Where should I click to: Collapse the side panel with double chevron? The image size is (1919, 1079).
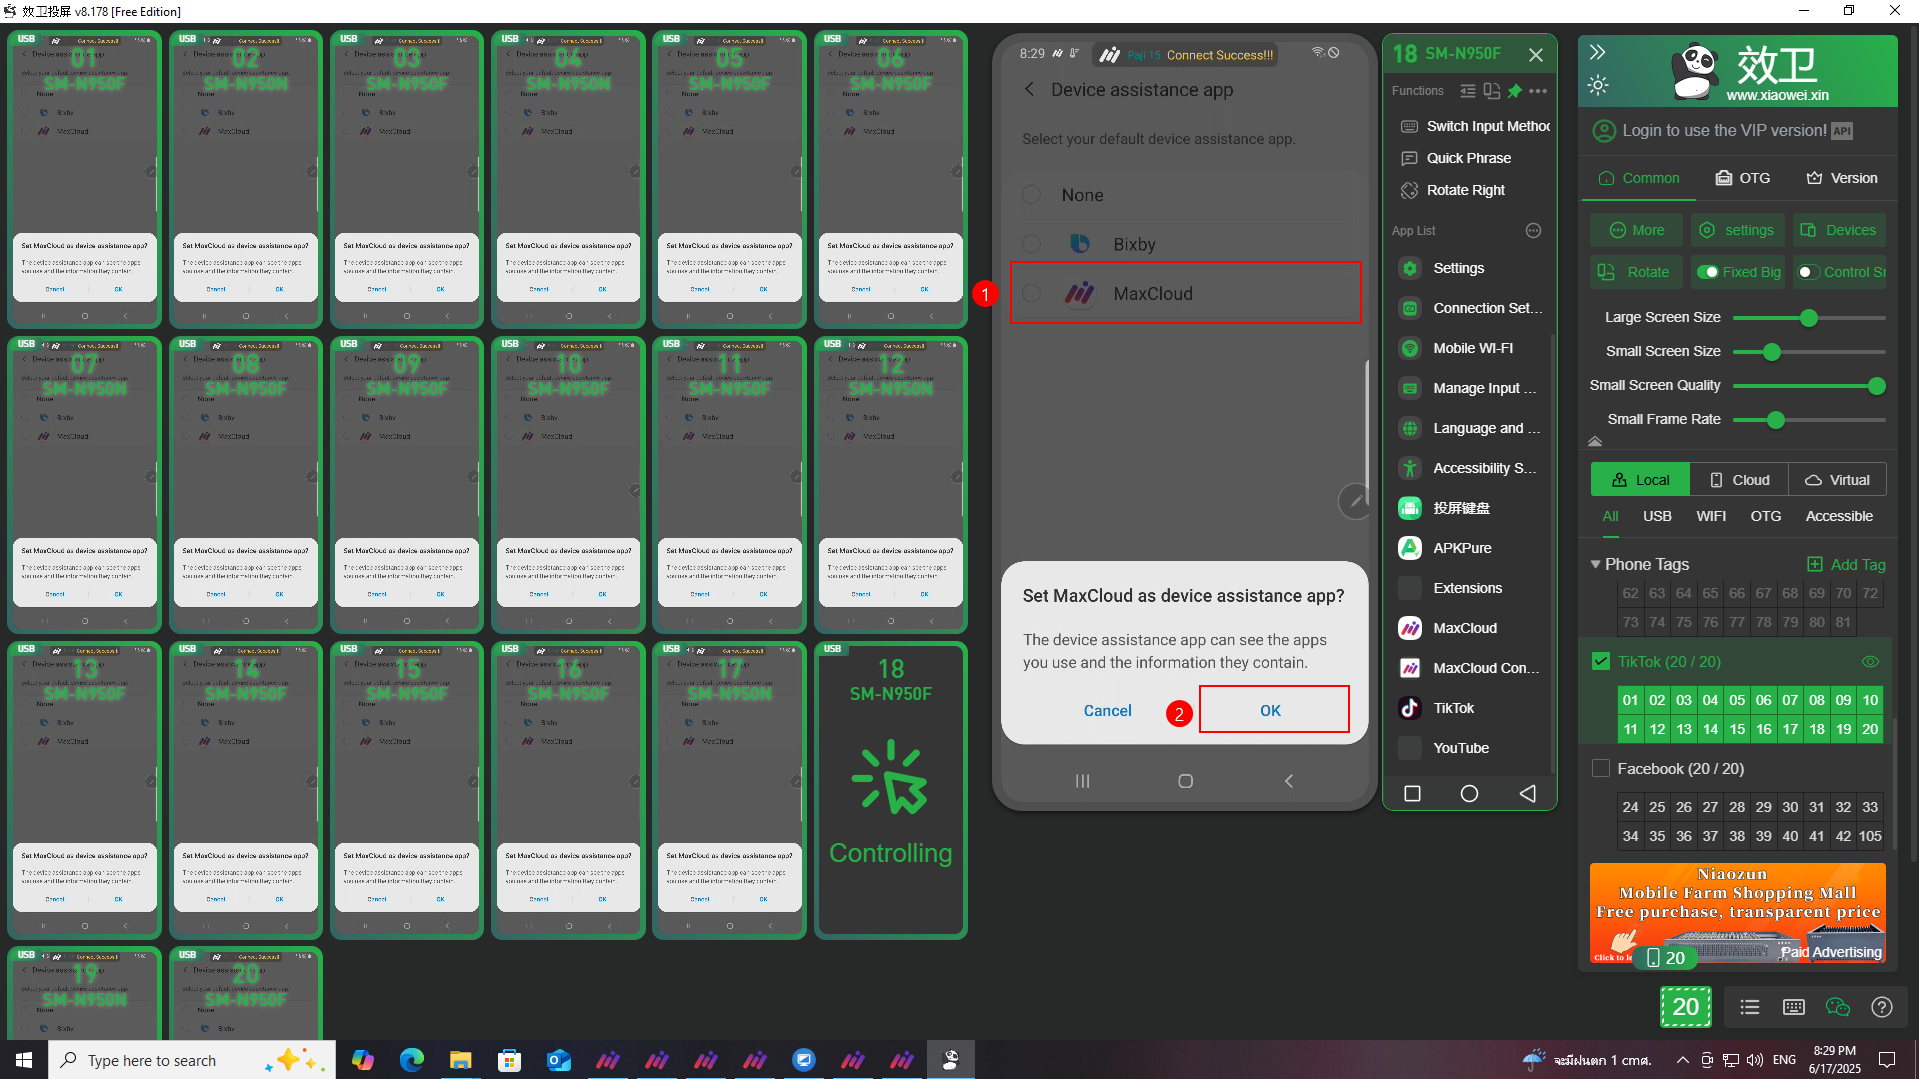tap(1598, 52)
